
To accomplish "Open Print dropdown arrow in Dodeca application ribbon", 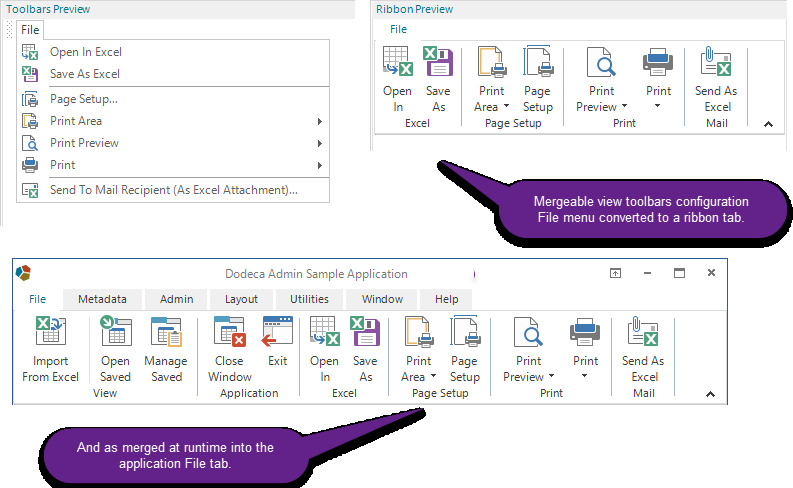I will [585, 376].
